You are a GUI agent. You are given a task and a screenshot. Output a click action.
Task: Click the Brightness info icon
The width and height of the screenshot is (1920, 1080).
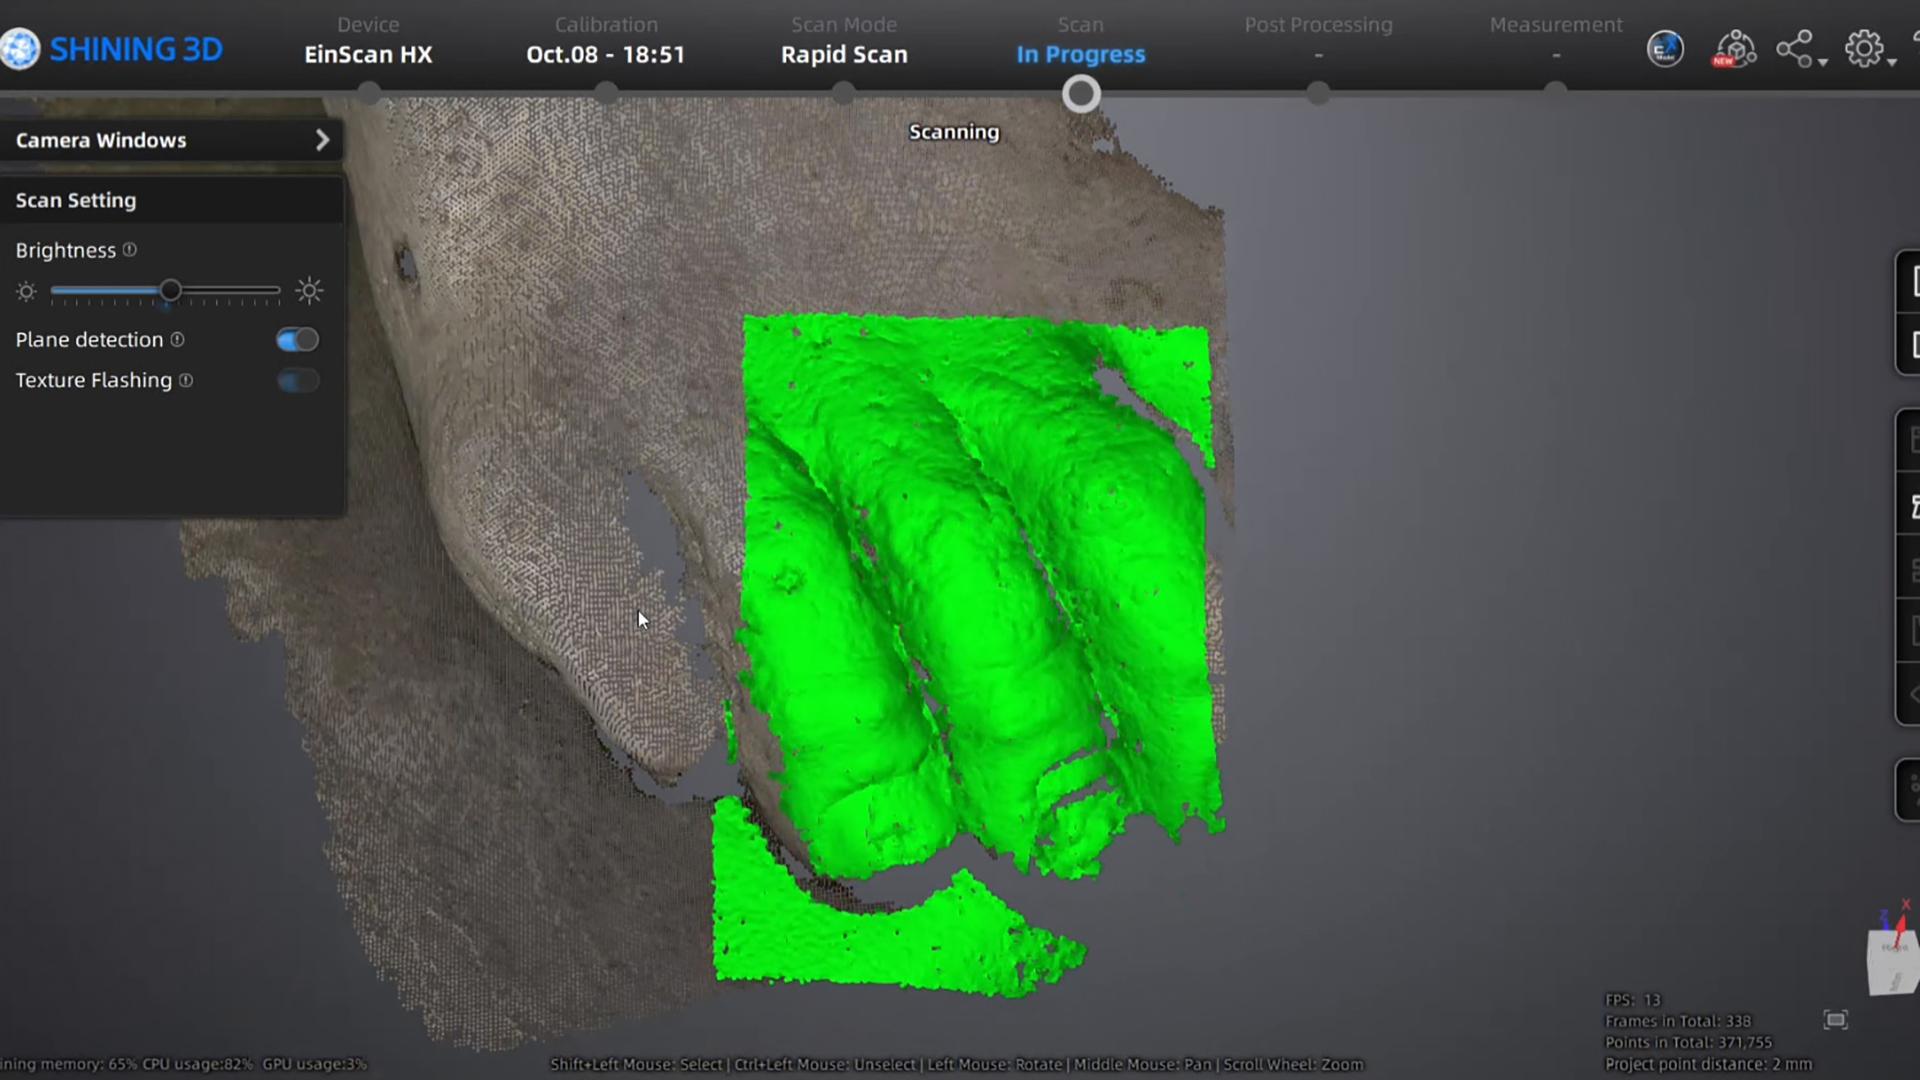[130, 250]
